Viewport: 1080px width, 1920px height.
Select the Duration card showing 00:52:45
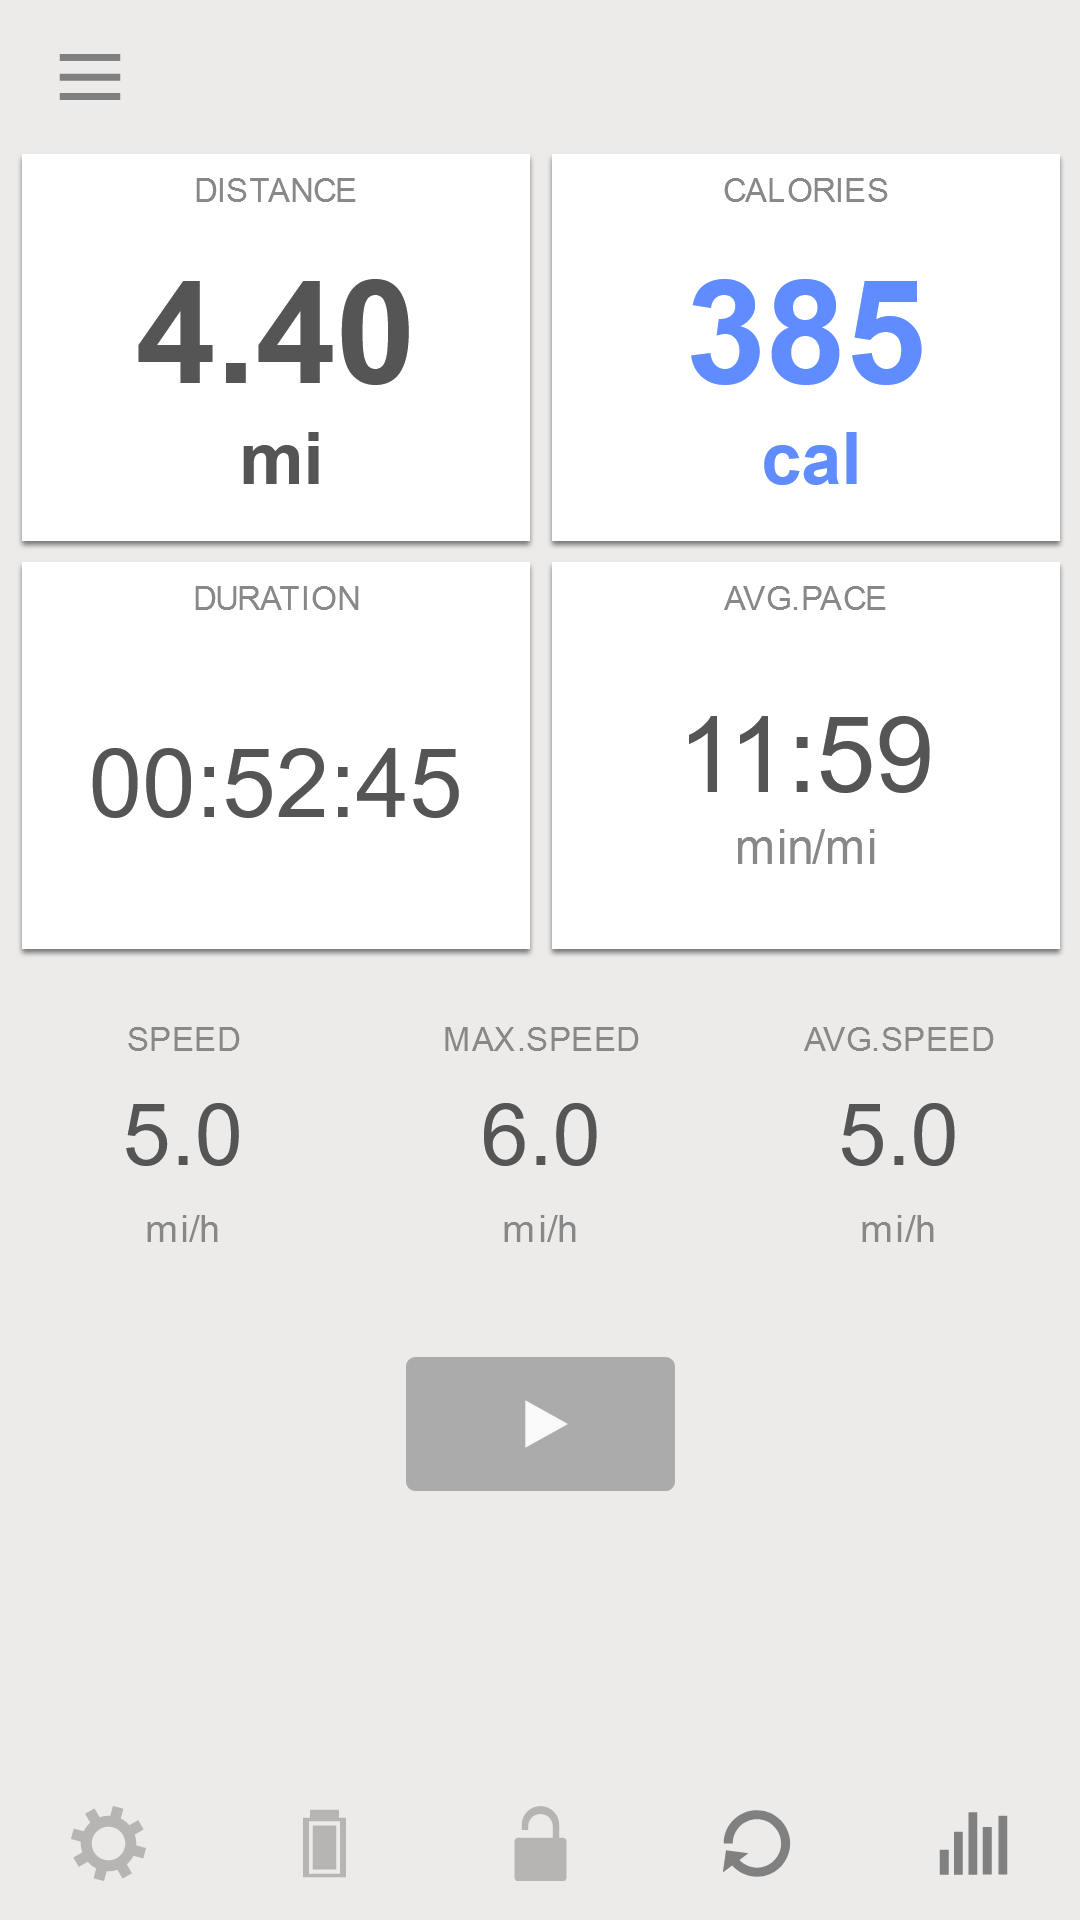(x=276, y=755)
